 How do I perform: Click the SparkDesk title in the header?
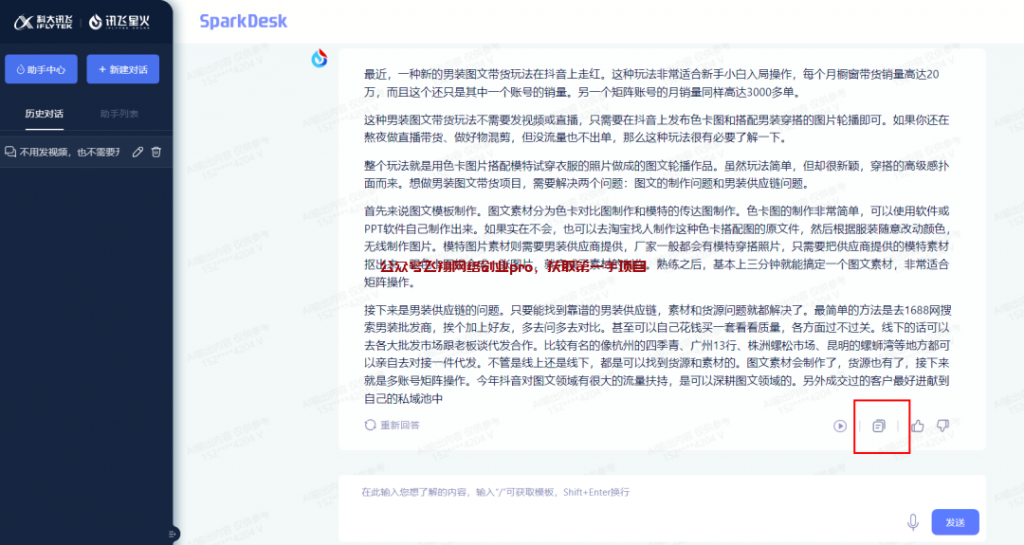[243, 21]
